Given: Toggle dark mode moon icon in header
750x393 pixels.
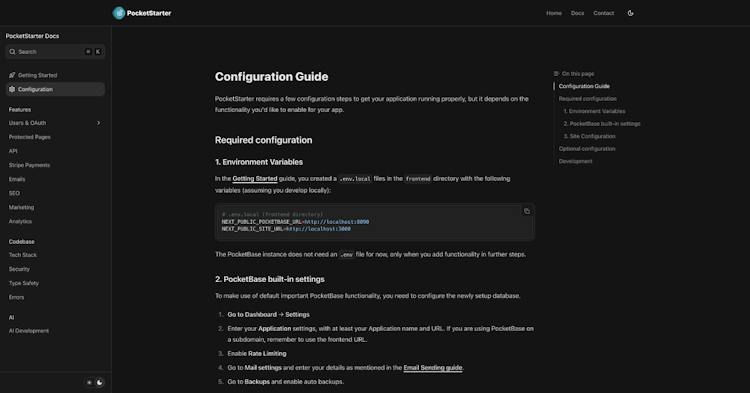Looking at the screenshot, I should coord(630,13).
